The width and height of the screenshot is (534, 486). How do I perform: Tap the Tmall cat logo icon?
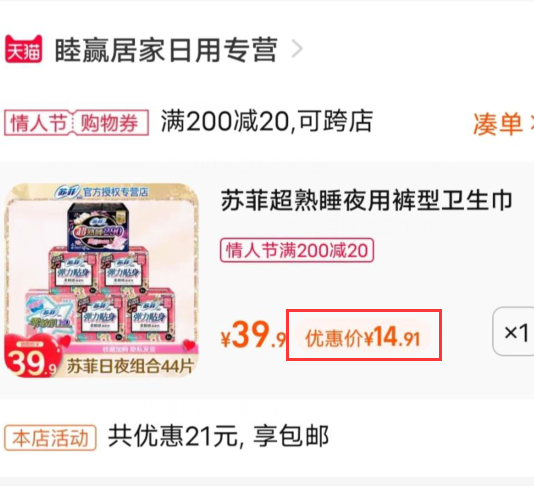pyautogui.click(x=23, y=49)
